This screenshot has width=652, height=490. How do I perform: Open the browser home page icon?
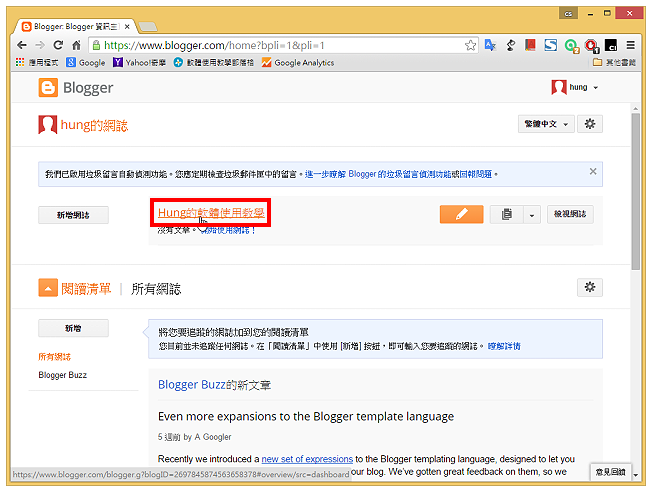coord(76,45)
